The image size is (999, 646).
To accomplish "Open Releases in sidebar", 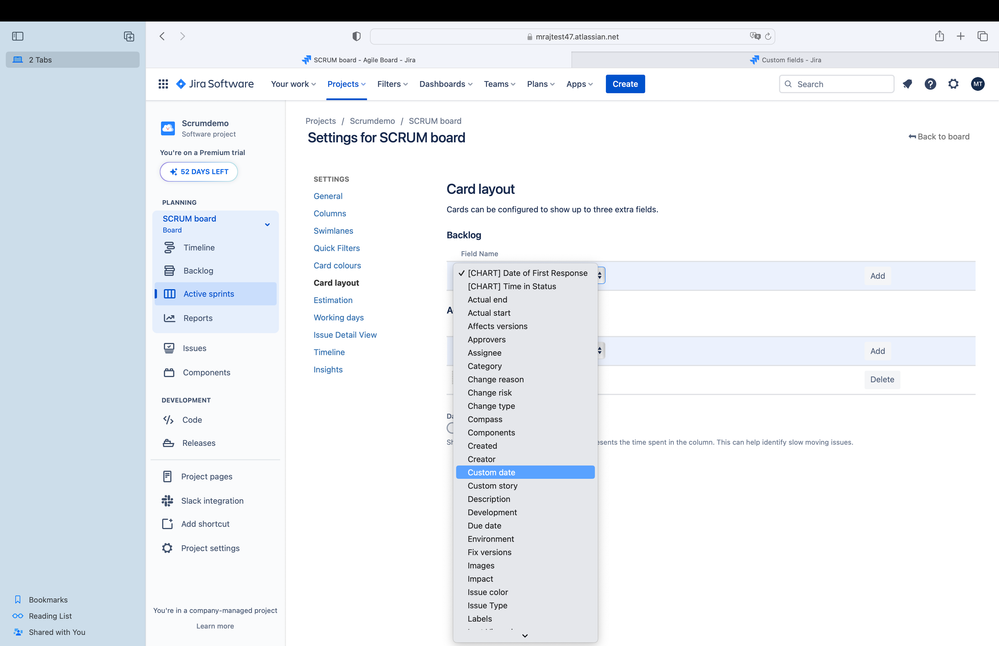I will coord(215,443).
